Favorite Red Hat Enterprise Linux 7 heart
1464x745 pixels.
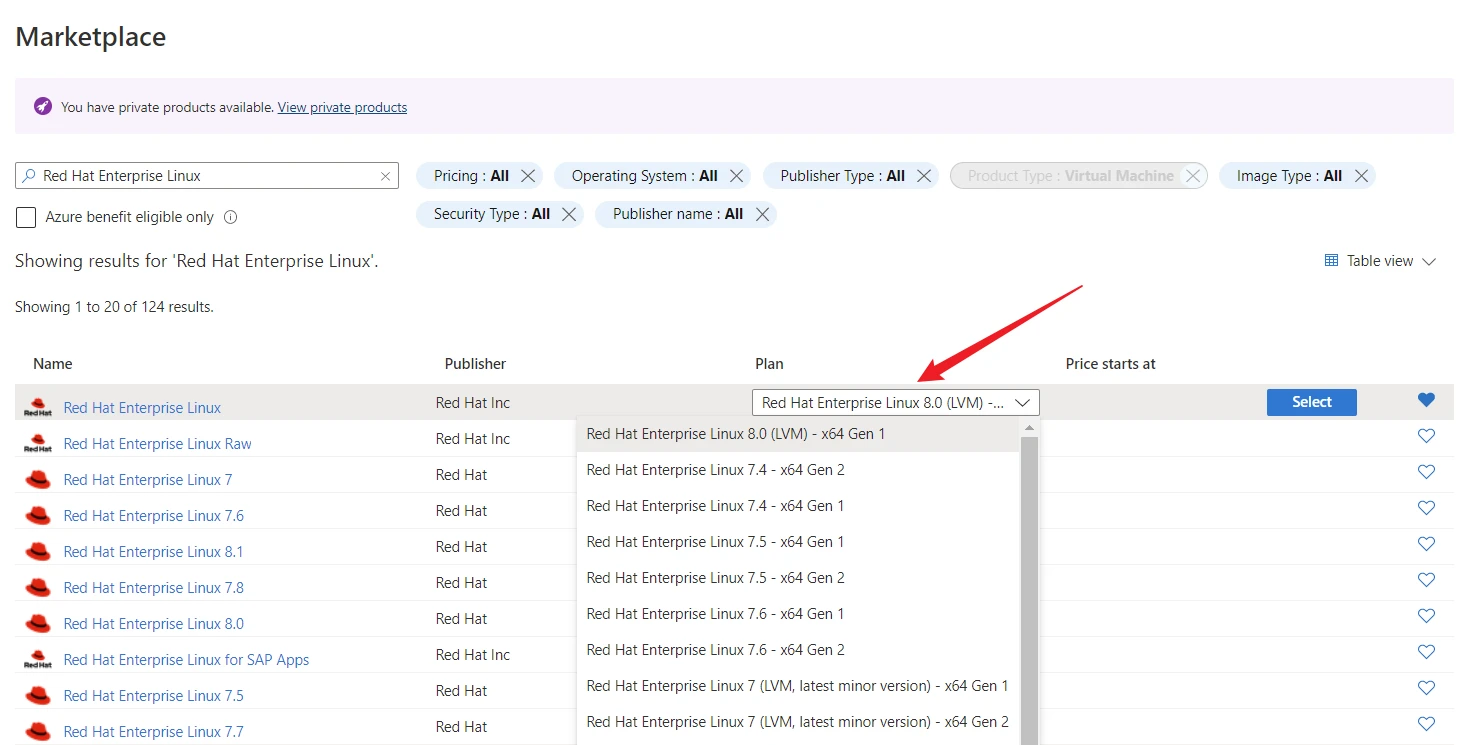point(1426,472)
